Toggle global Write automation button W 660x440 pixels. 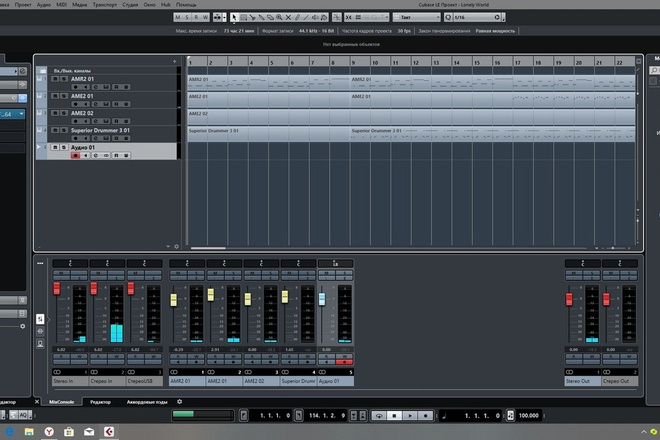point(205,17)
